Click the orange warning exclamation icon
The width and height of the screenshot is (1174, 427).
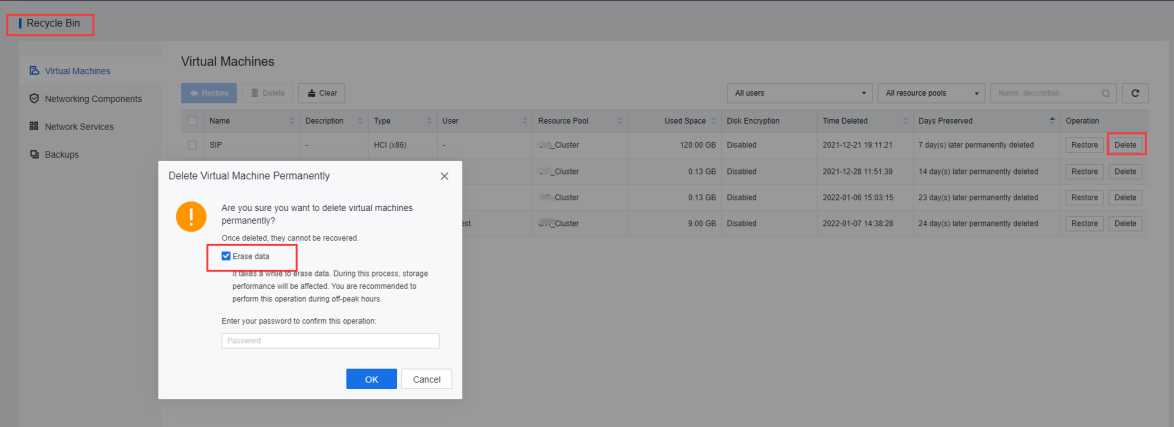click(x=191, y=216)
